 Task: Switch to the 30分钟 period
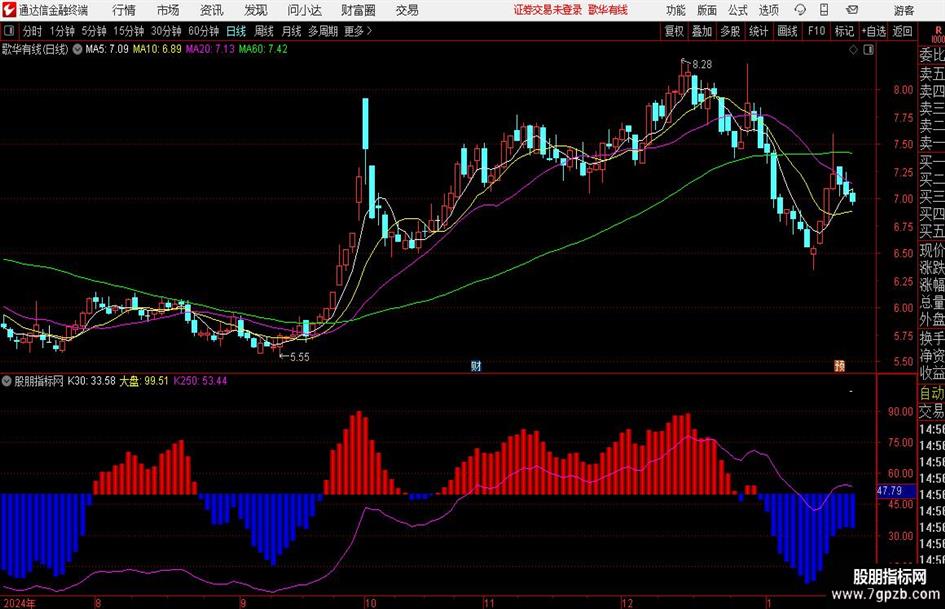166,31
